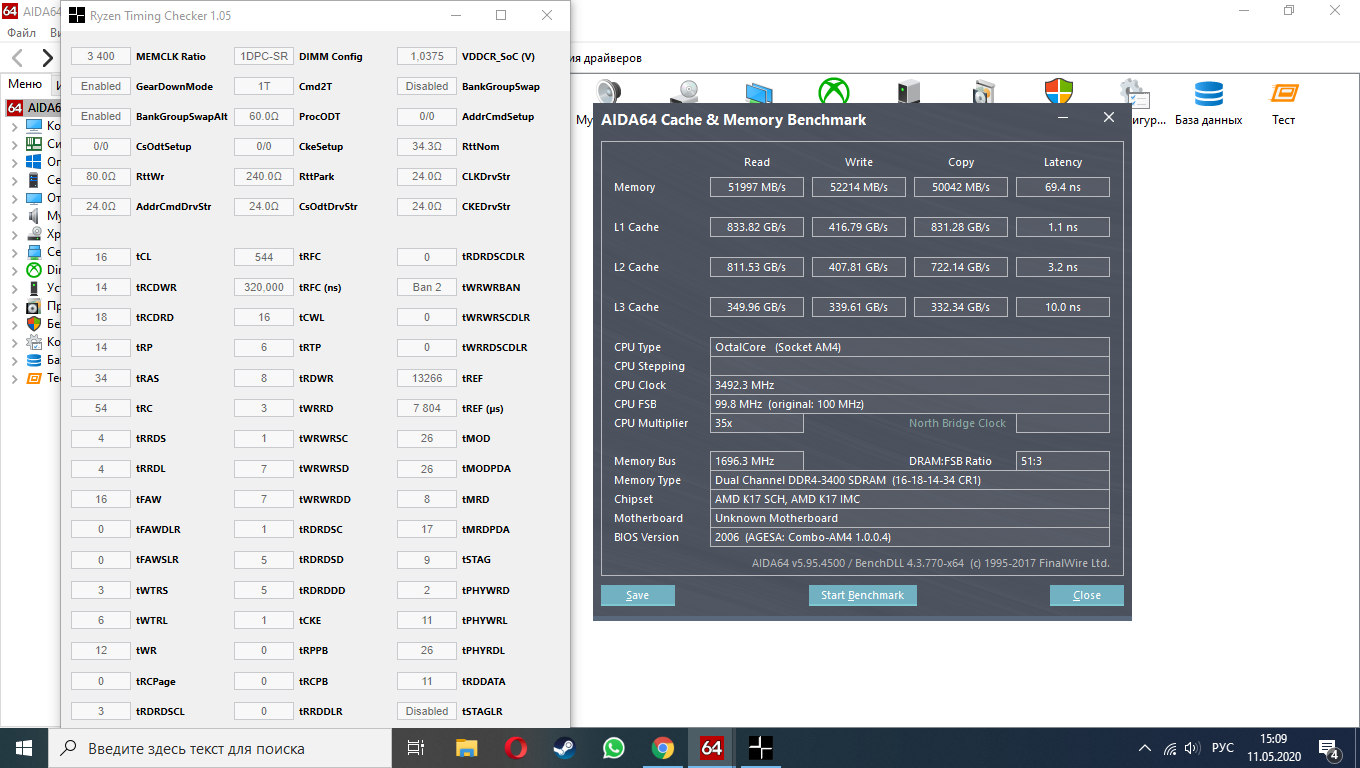Screen dimensions: 1360x768
Task: Click the Save button in benchmark window
Action: [x=637, y=595]
